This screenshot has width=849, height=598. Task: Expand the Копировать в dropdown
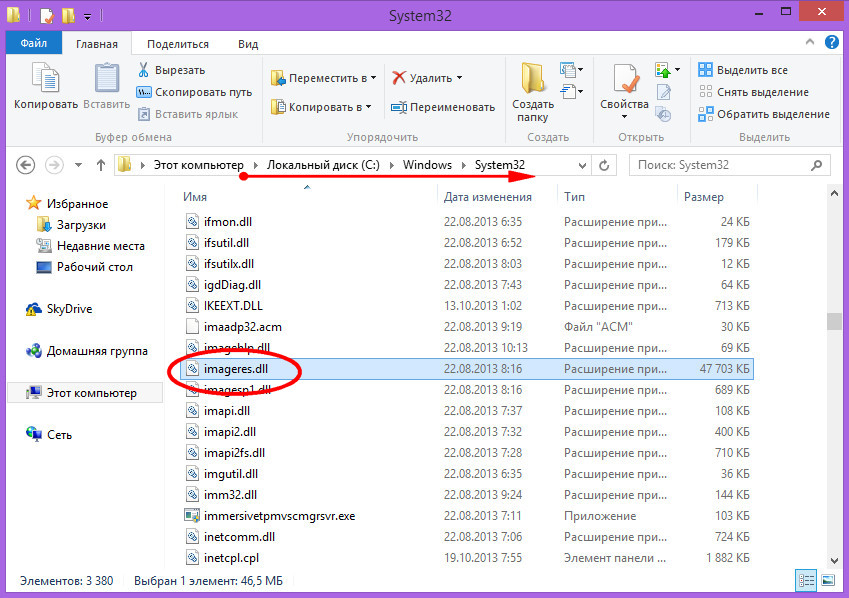(368, 107)
